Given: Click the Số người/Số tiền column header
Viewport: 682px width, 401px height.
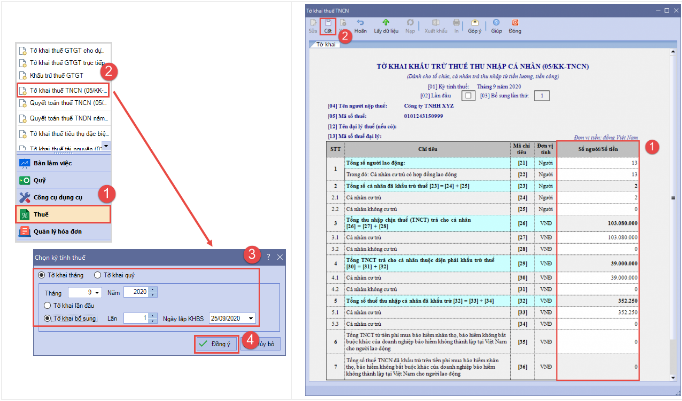Looking at the screenshot, I should click(598, 149).
